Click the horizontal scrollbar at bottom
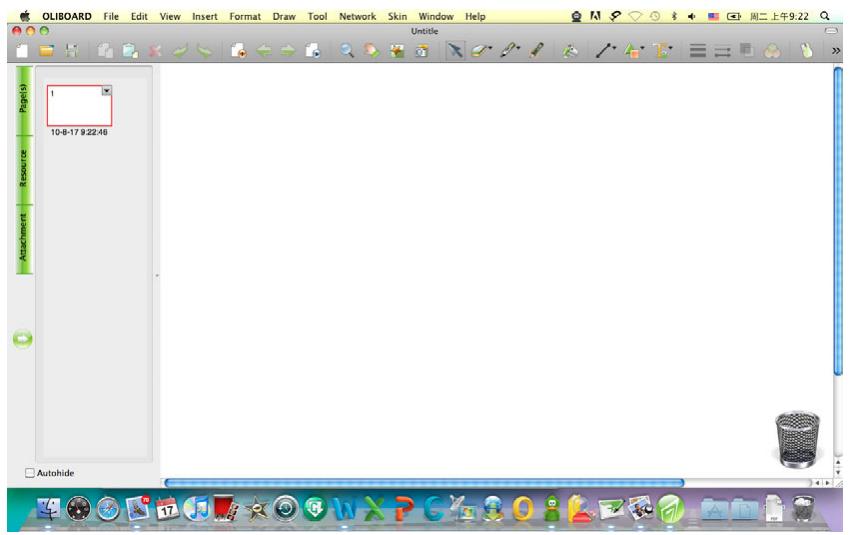Screen dimensions: 851x535 (424, 483)
